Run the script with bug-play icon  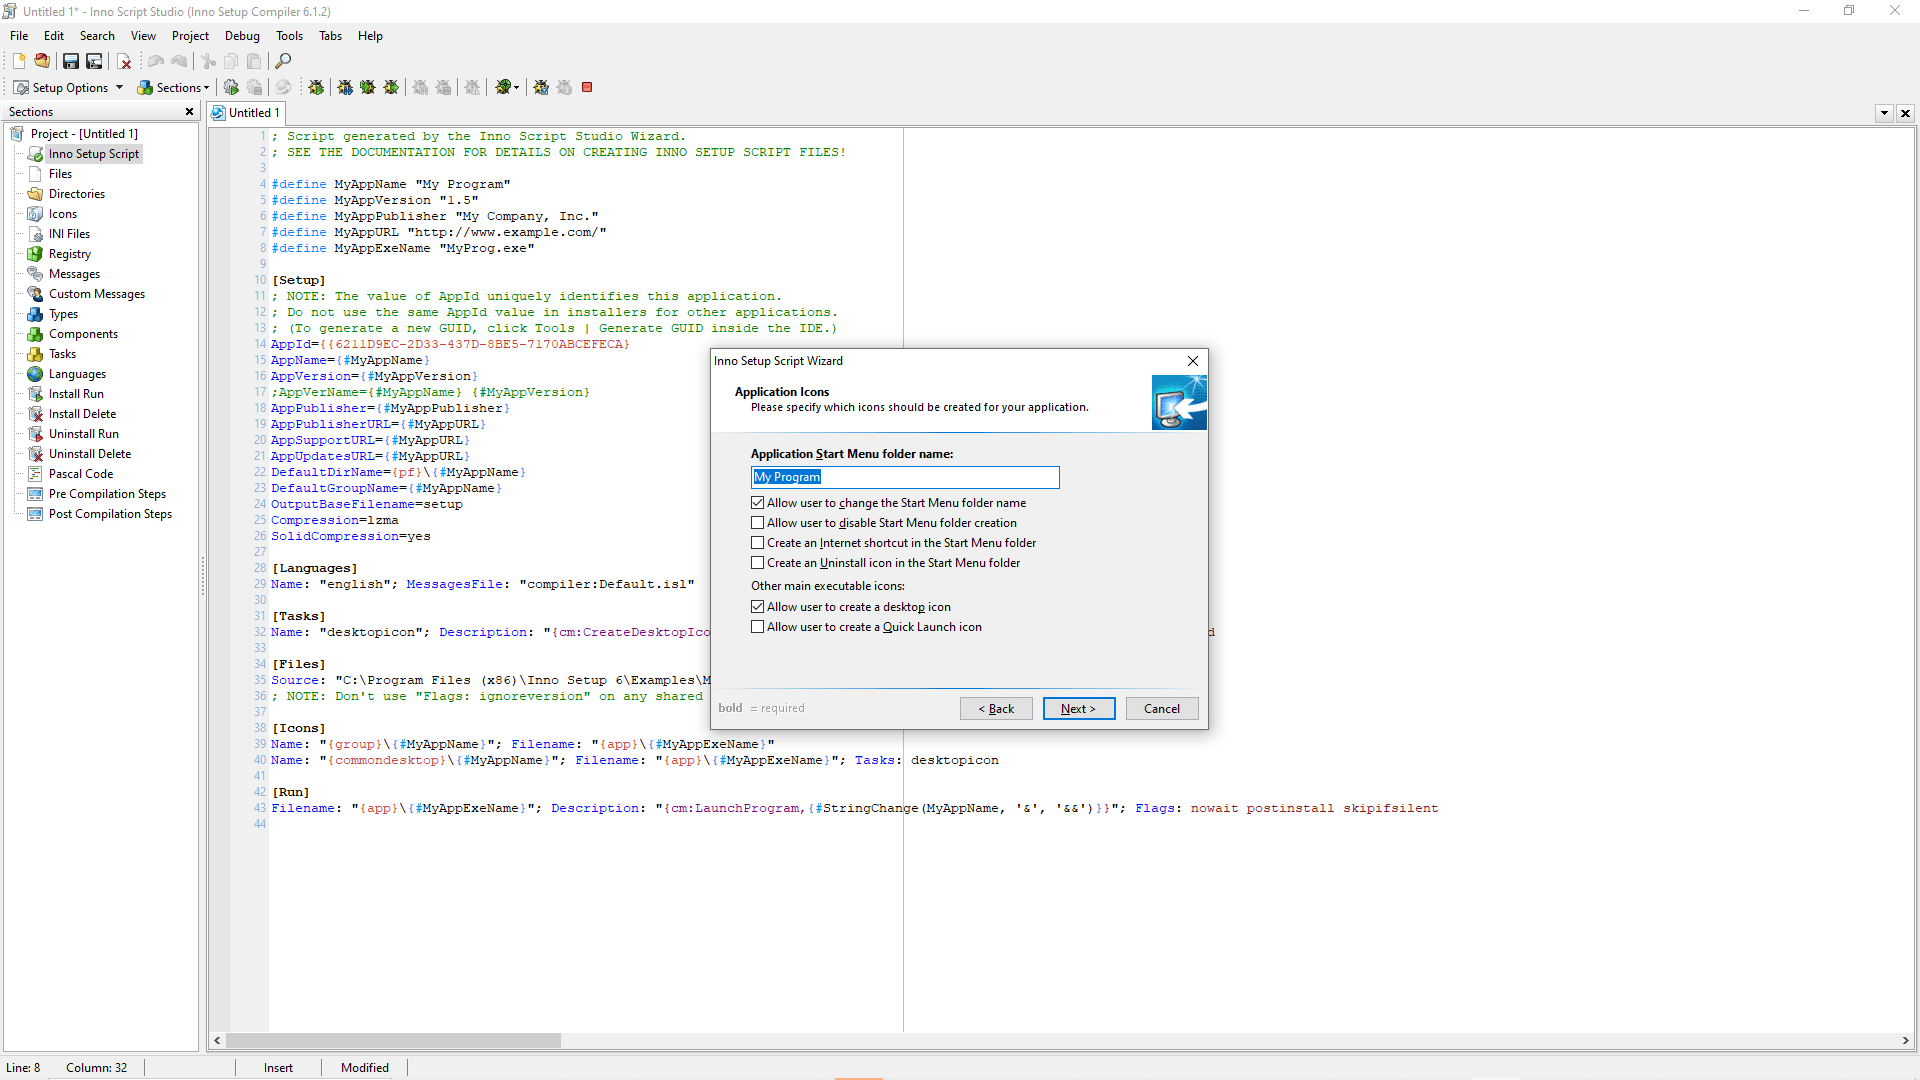pos(316,87)
